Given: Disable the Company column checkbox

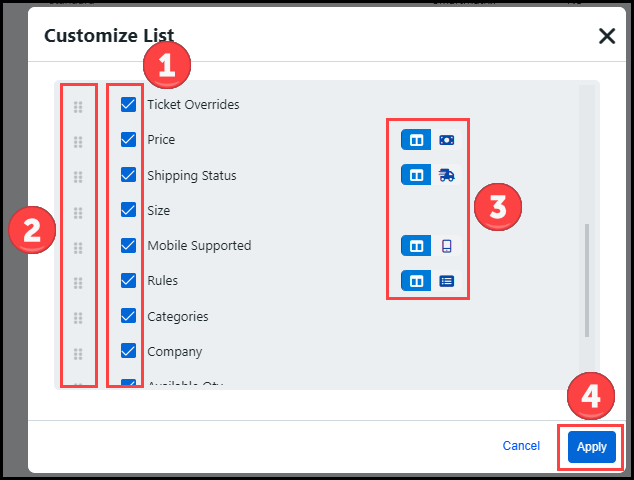Looking at the screenshot, I should (x=128, y=351).
